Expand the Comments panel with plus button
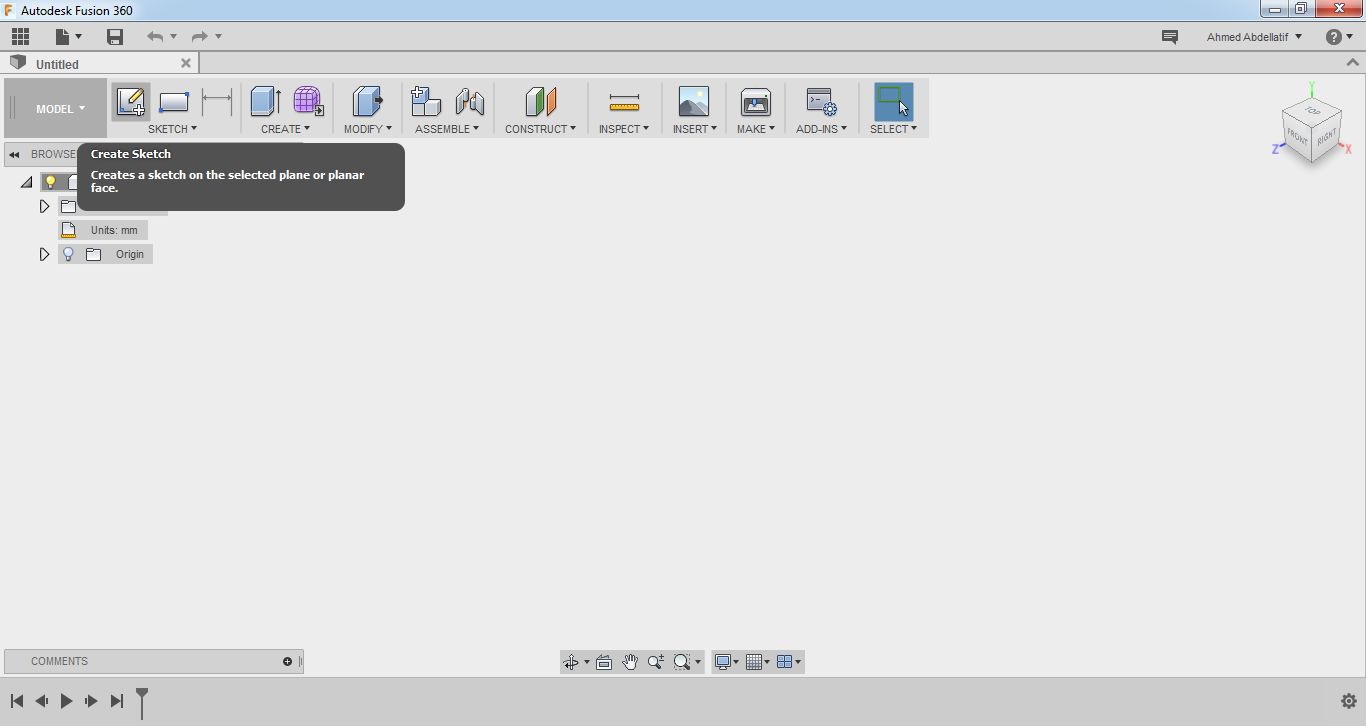1366x726 pixels. click(x=288, y=661)
